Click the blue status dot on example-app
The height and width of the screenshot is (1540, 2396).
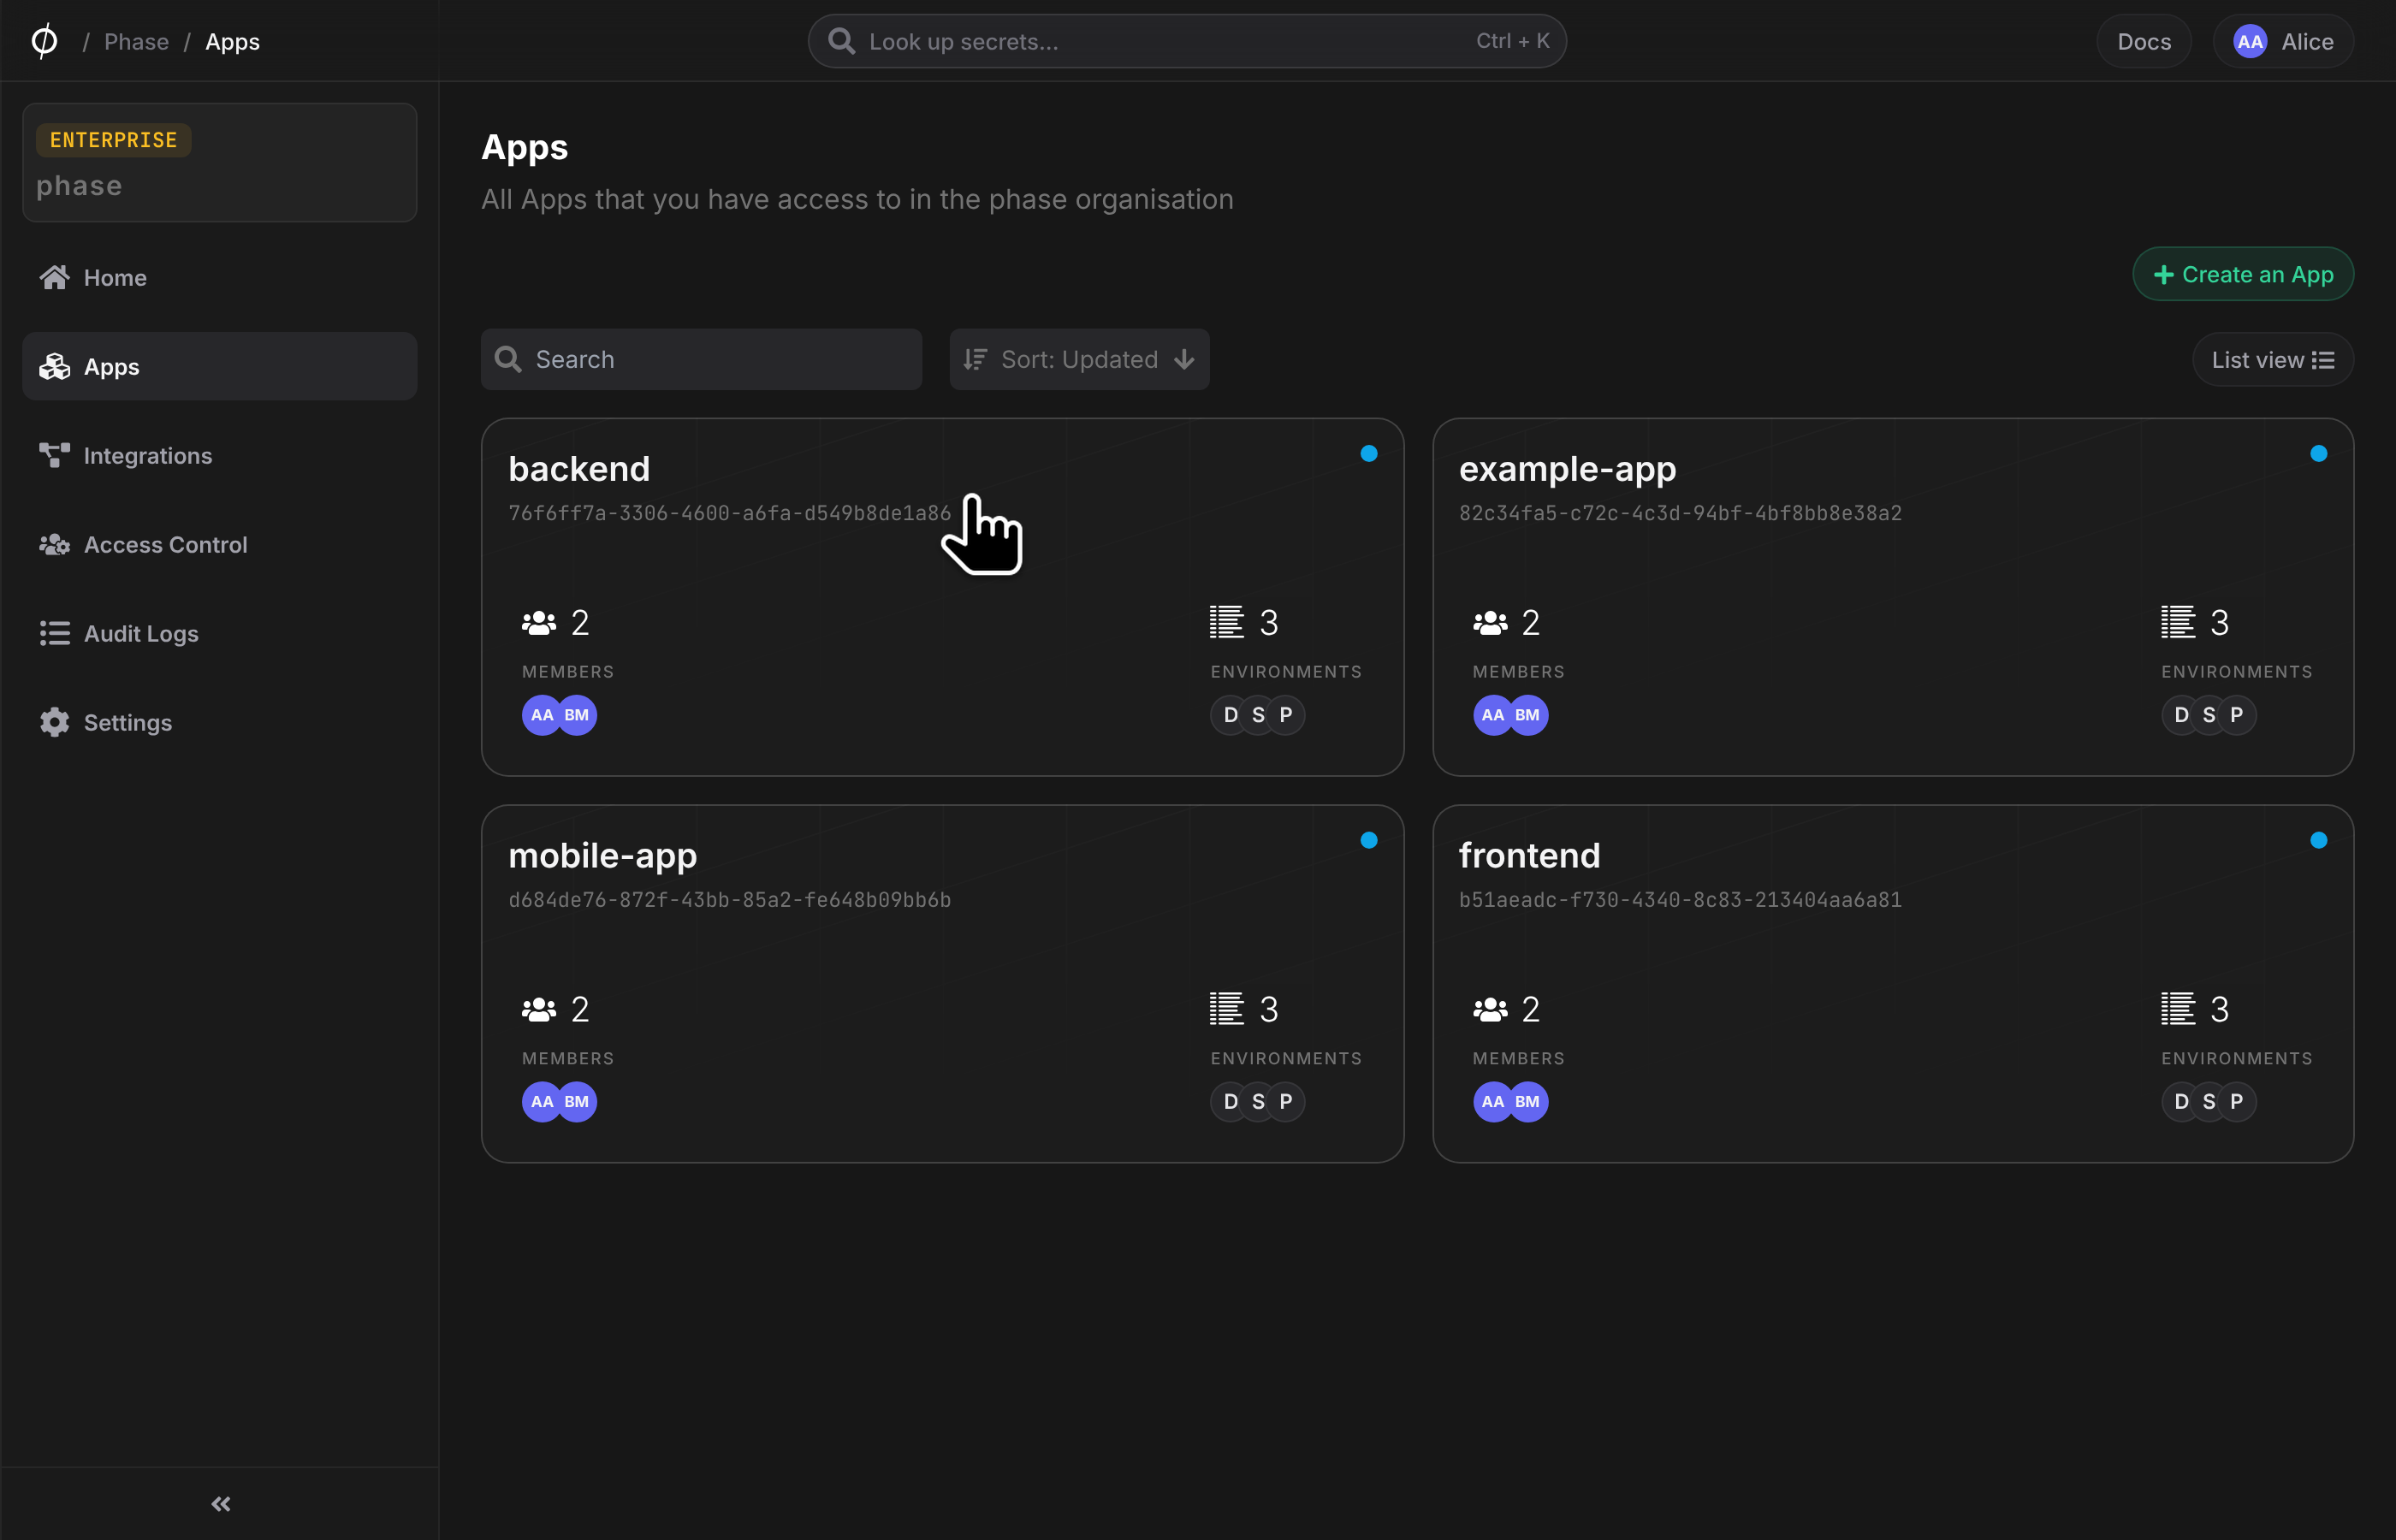(x=2319, y=453)
